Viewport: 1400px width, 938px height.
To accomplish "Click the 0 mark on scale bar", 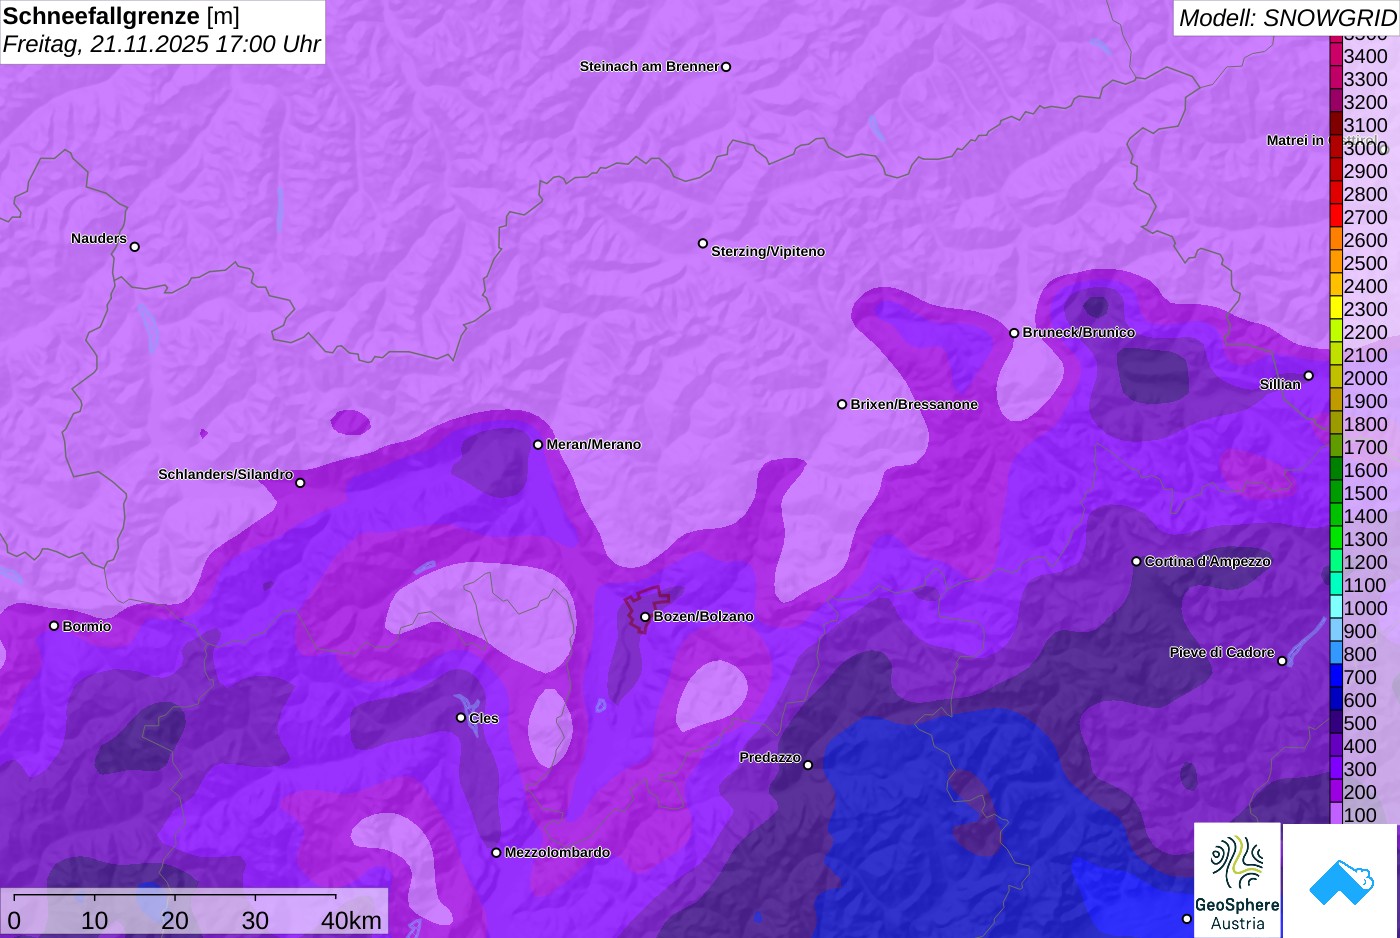I will [x=14, y=920].
